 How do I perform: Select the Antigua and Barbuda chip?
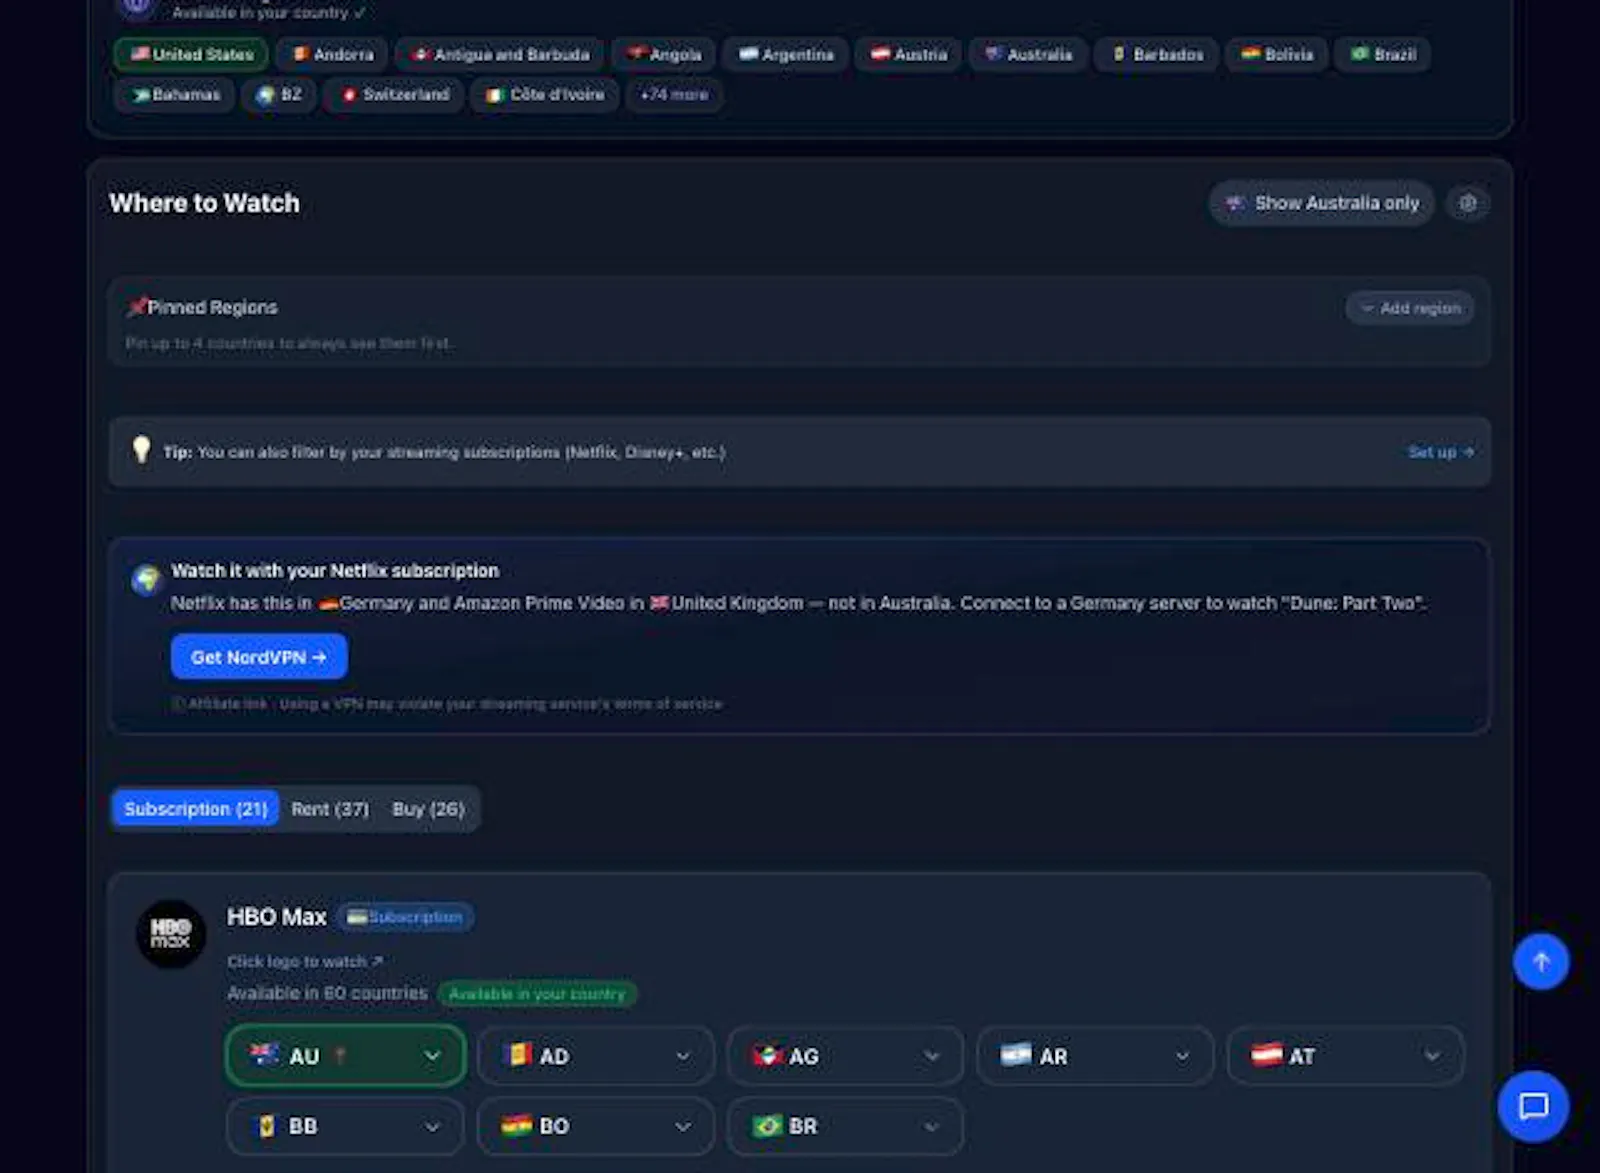tap(500, 54)
